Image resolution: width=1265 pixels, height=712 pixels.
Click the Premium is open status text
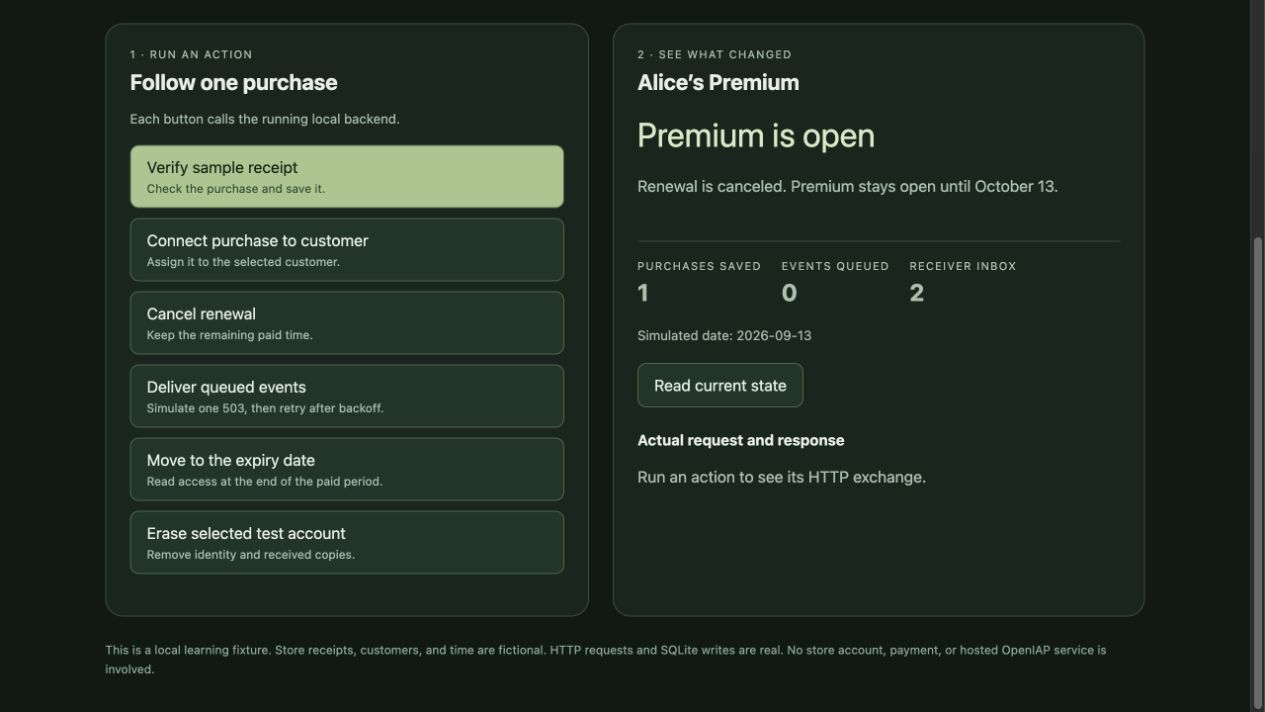tap(756, 136)
